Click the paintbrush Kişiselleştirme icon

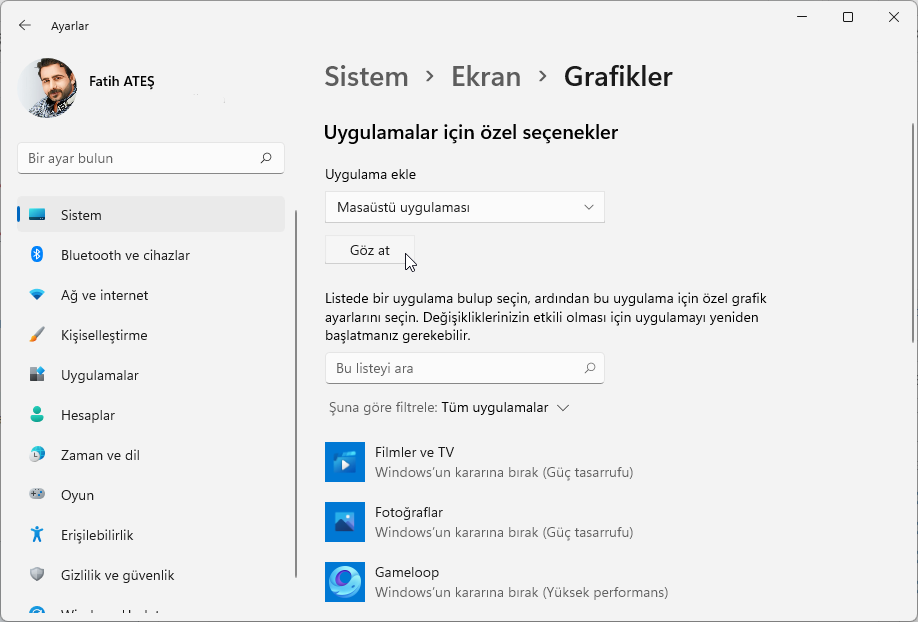pos(37,335)
